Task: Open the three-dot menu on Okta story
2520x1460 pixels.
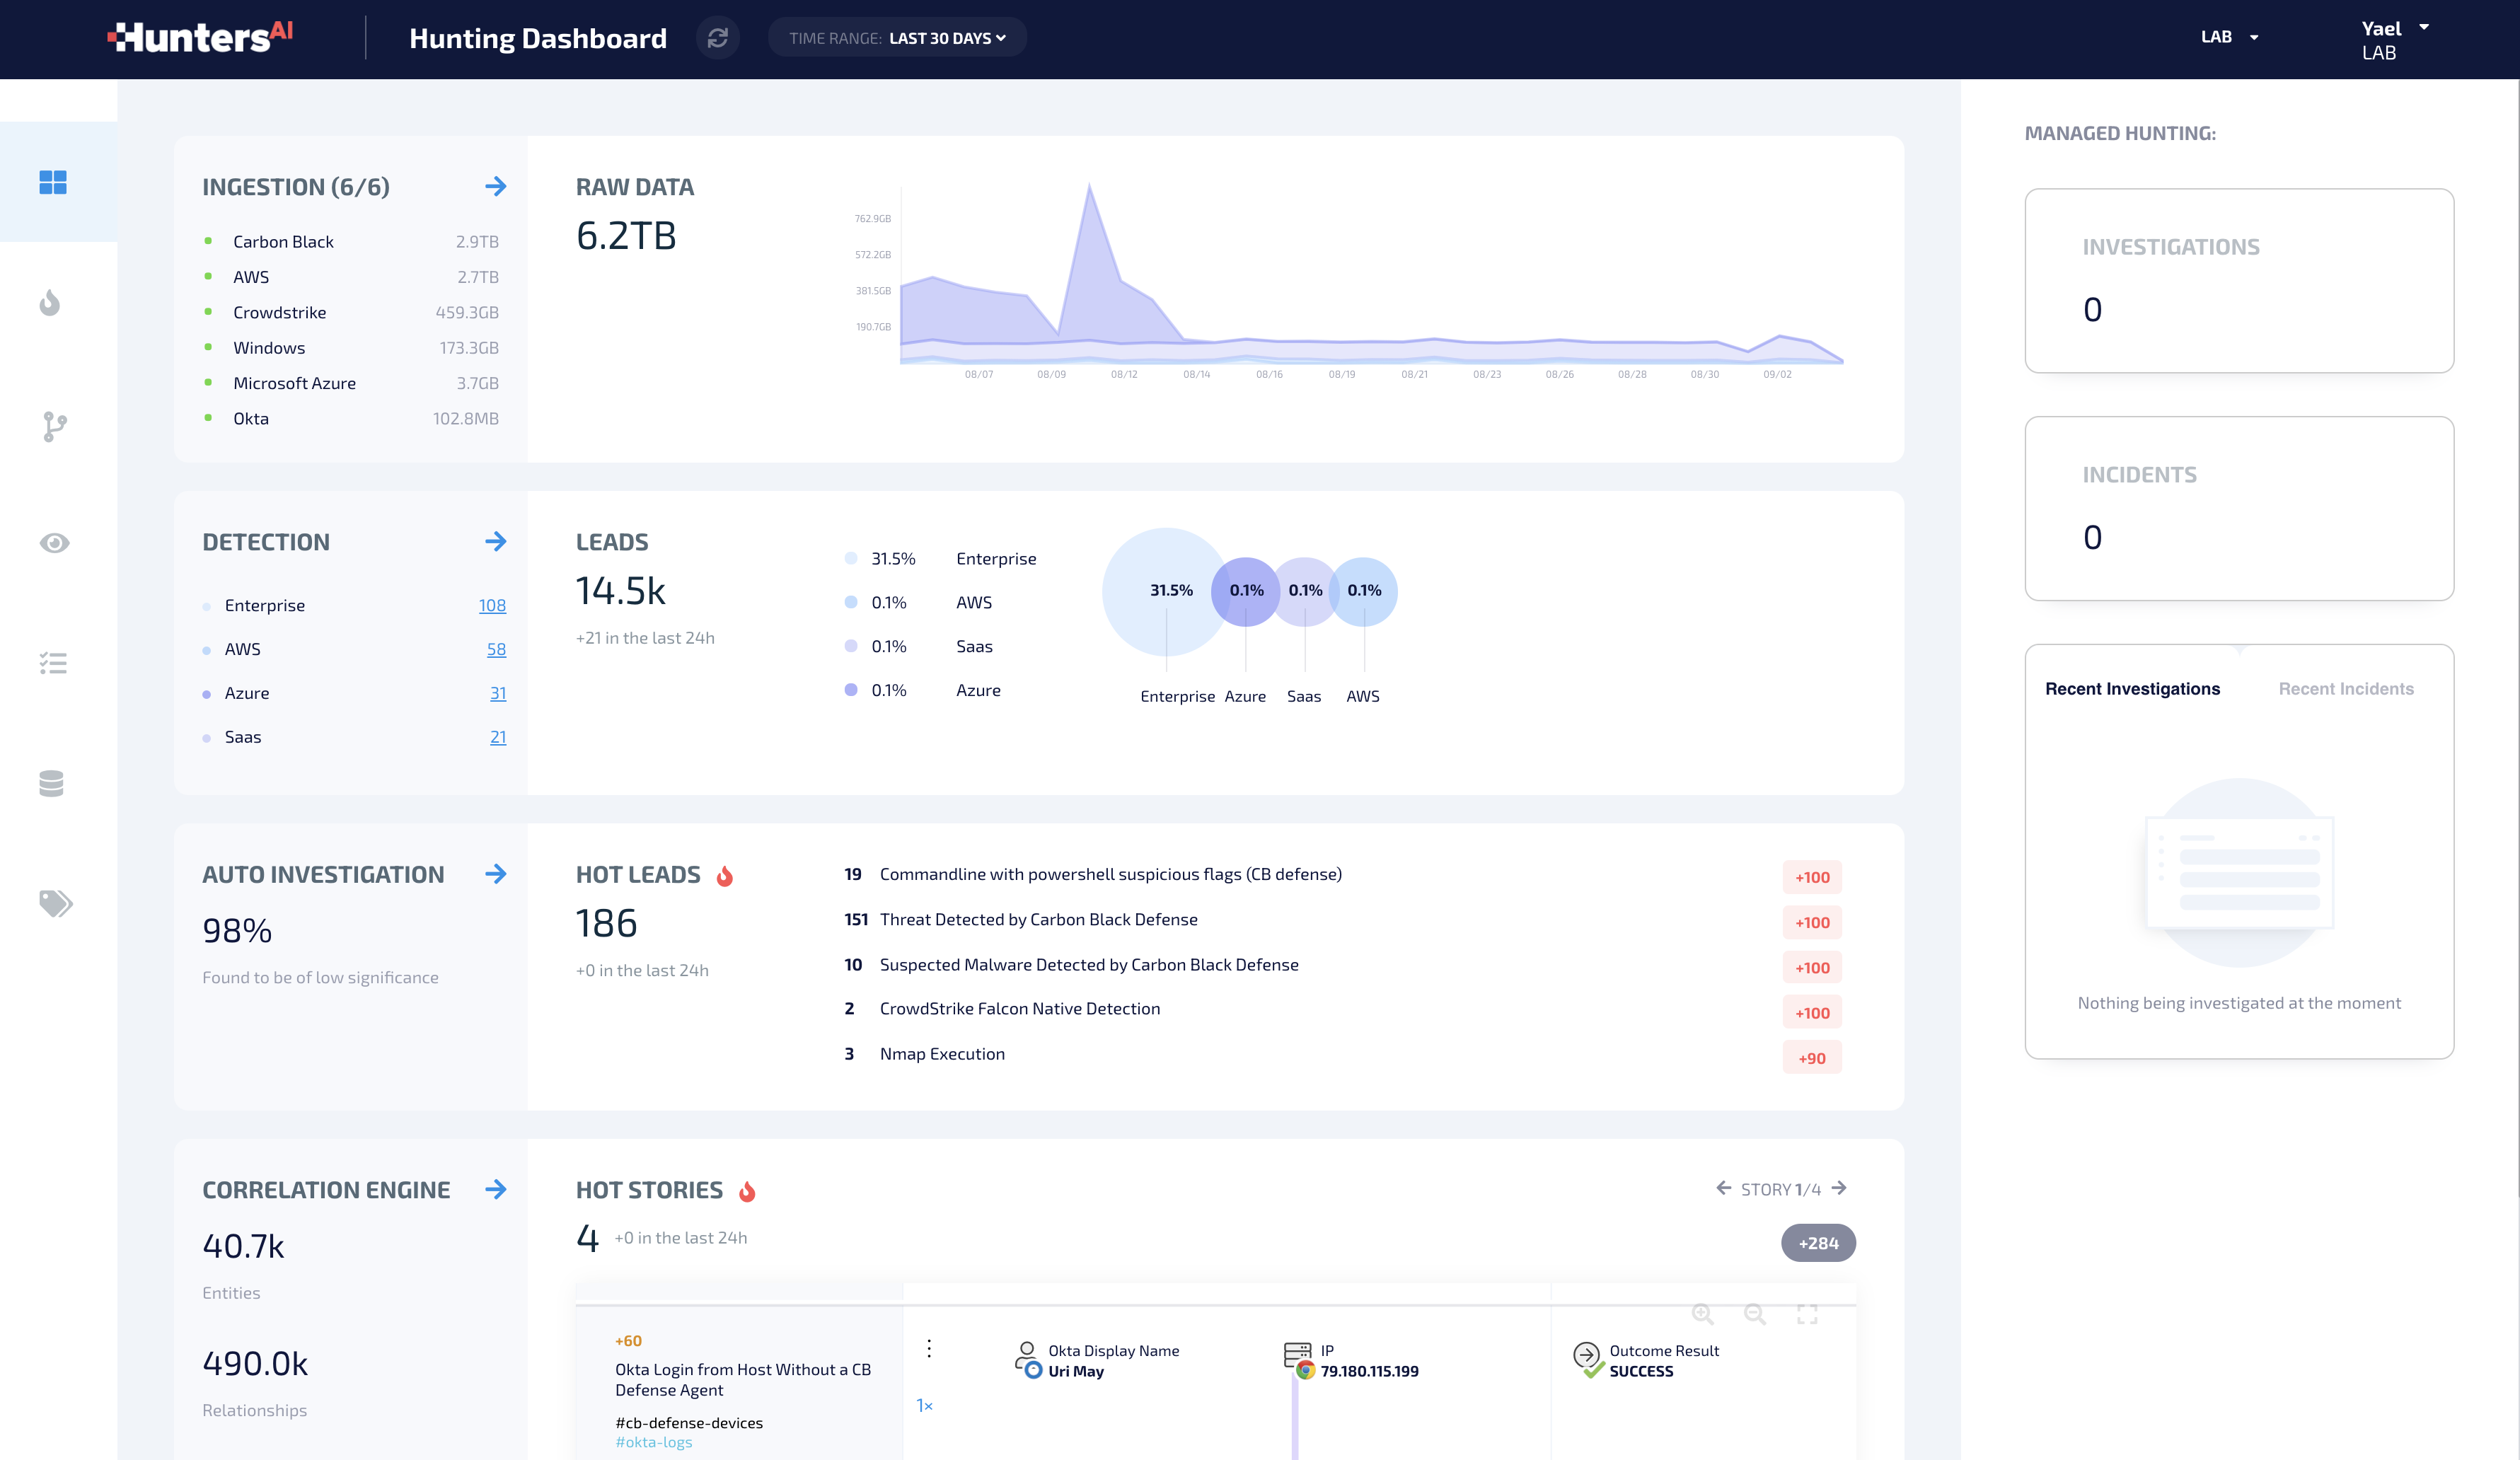Action: click(x=929, y=1349)
